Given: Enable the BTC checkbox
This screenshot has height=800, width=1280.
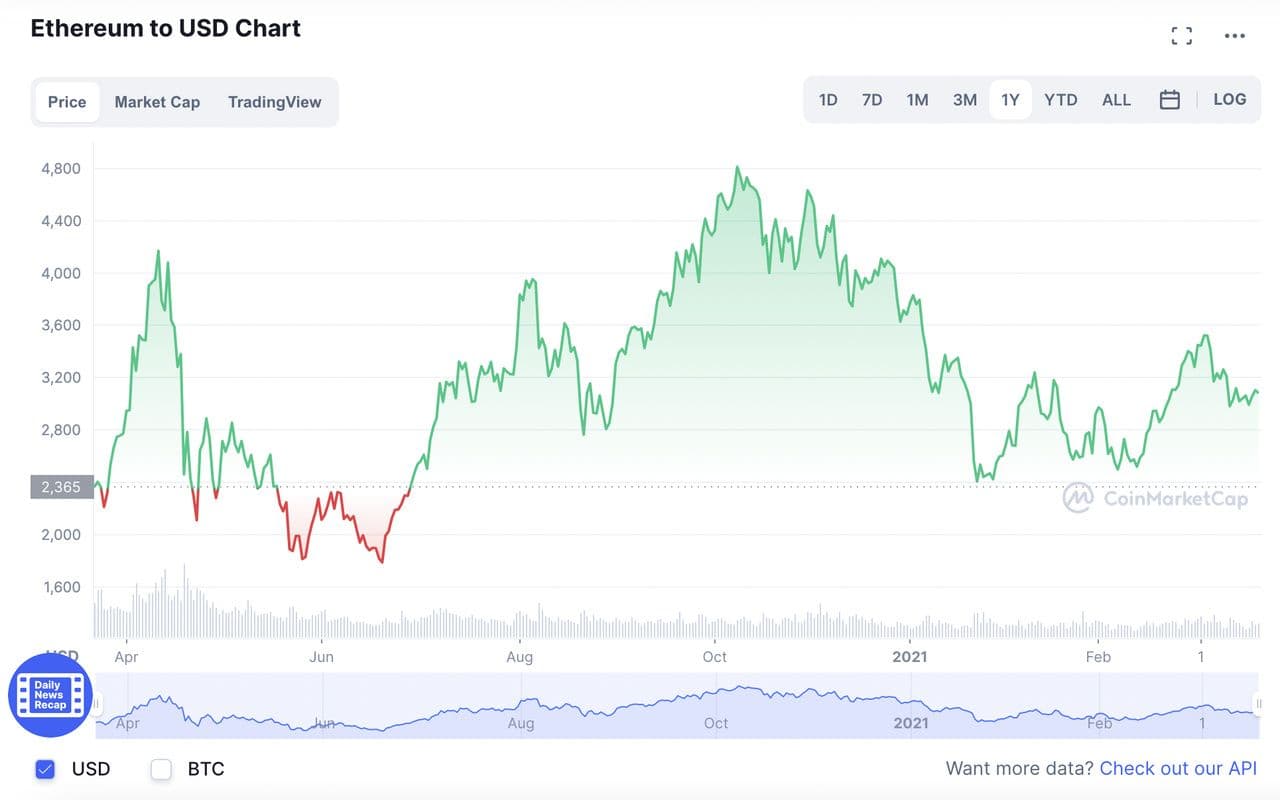Looking at the screenshot, I should pos(161,769).
